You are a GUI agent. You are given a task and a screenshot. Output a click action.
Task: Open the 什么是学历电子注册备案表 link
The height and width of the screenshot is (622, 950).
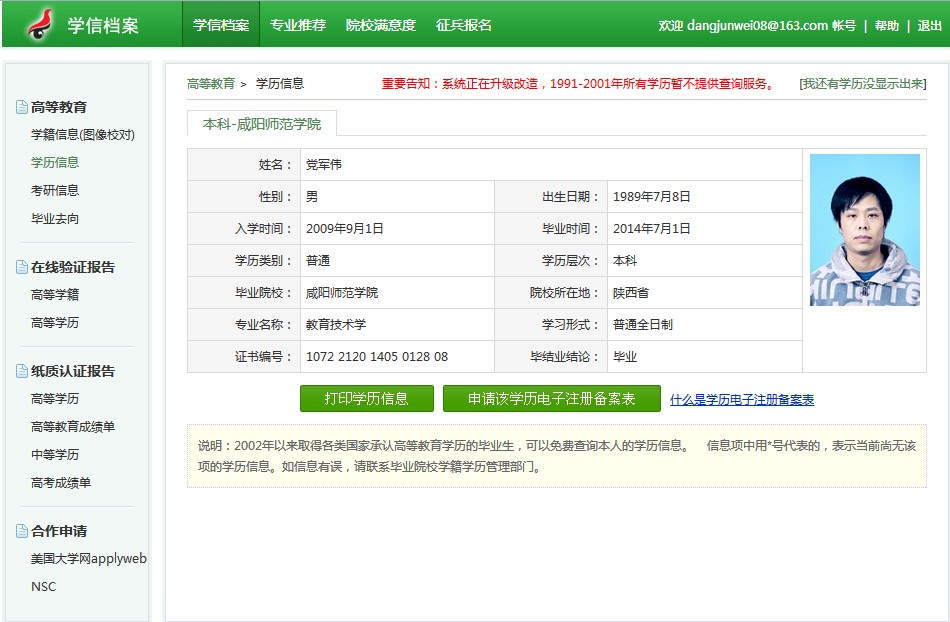(x=741, y=400)
